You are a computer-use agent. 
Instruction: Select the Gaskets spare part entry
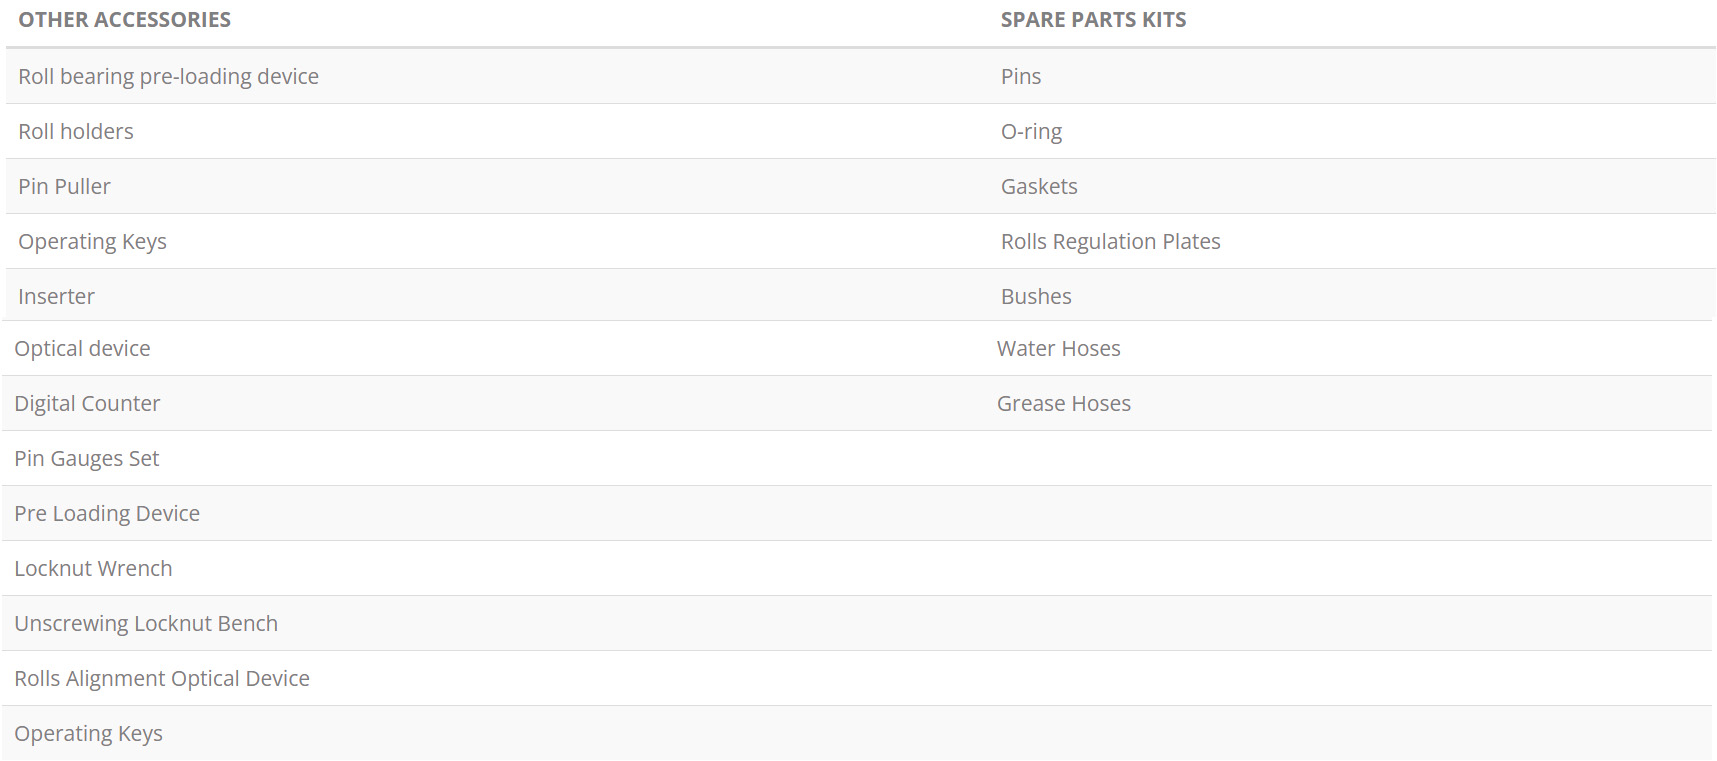point(1039,187)
